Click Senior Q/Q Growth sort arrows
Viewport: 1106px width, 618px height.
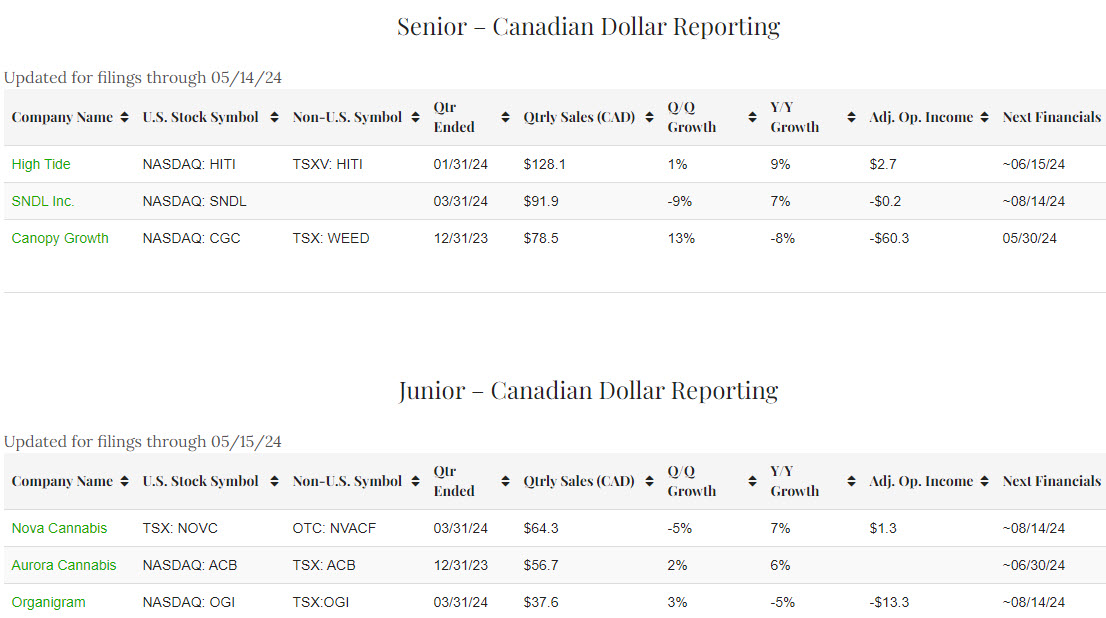pos(752,117)
